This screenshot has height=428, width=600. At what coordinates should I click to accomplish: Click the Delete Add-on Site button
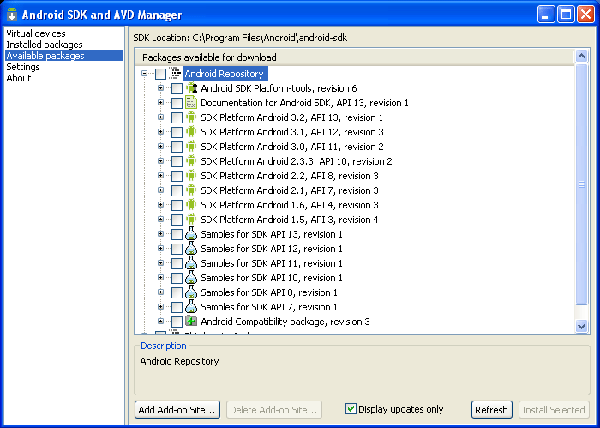point(274,410)
